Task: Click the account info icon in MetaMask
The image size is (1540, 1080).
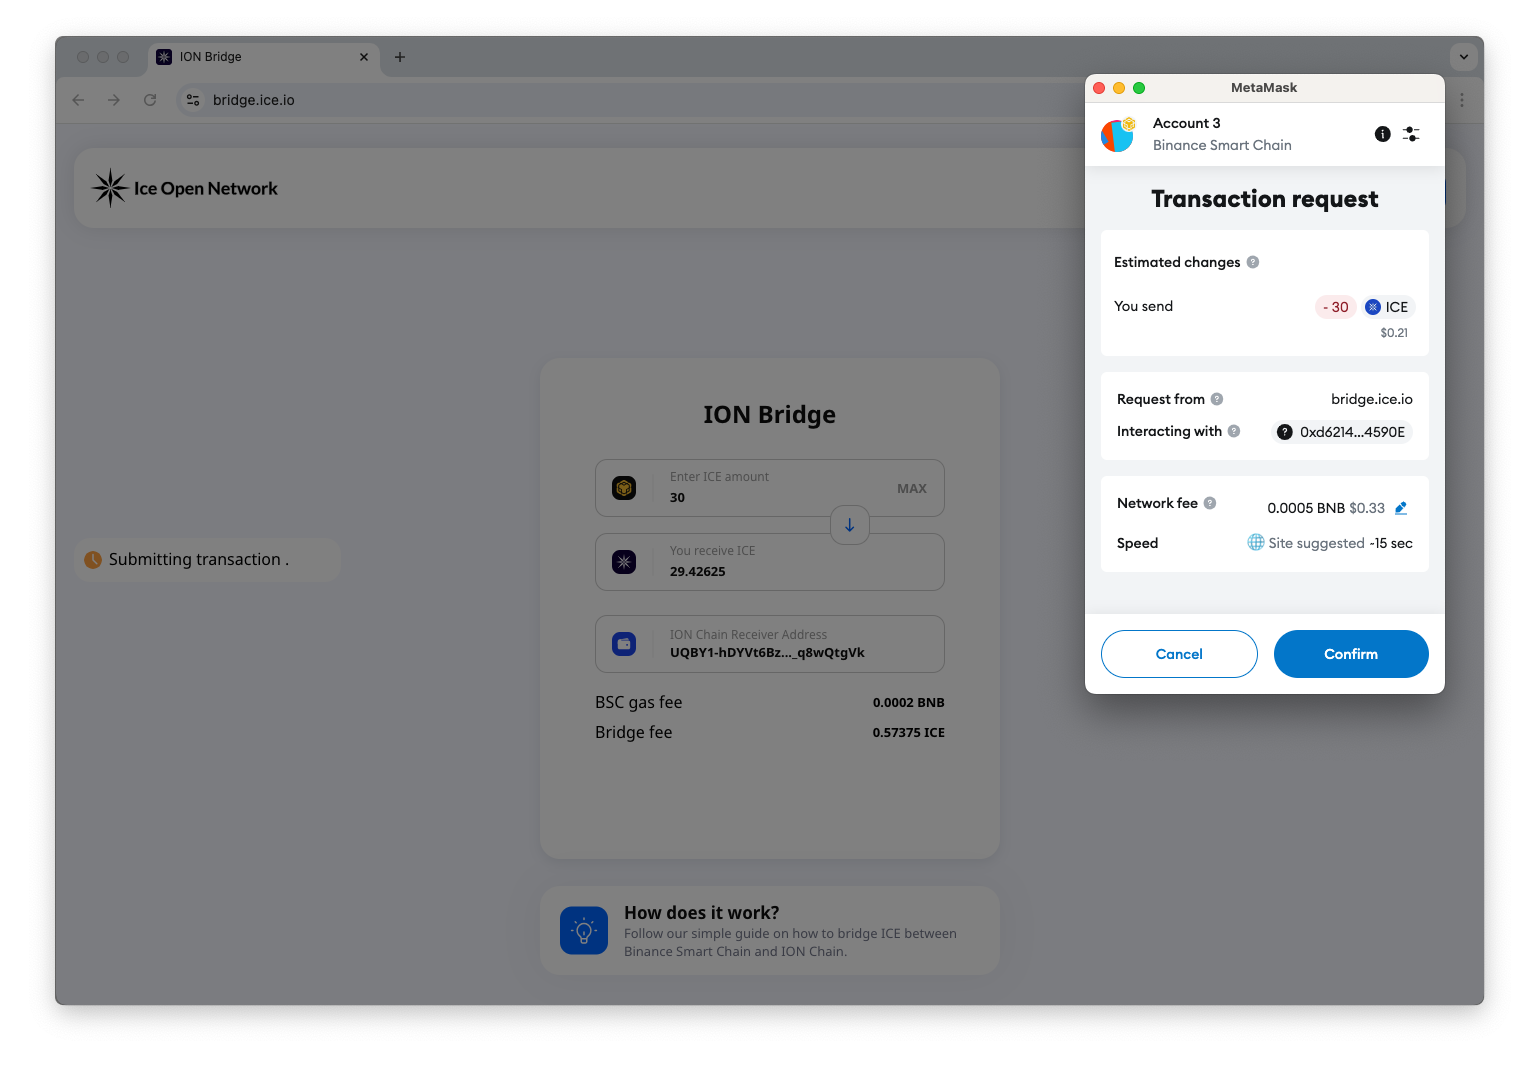Action: point(1383,133)
